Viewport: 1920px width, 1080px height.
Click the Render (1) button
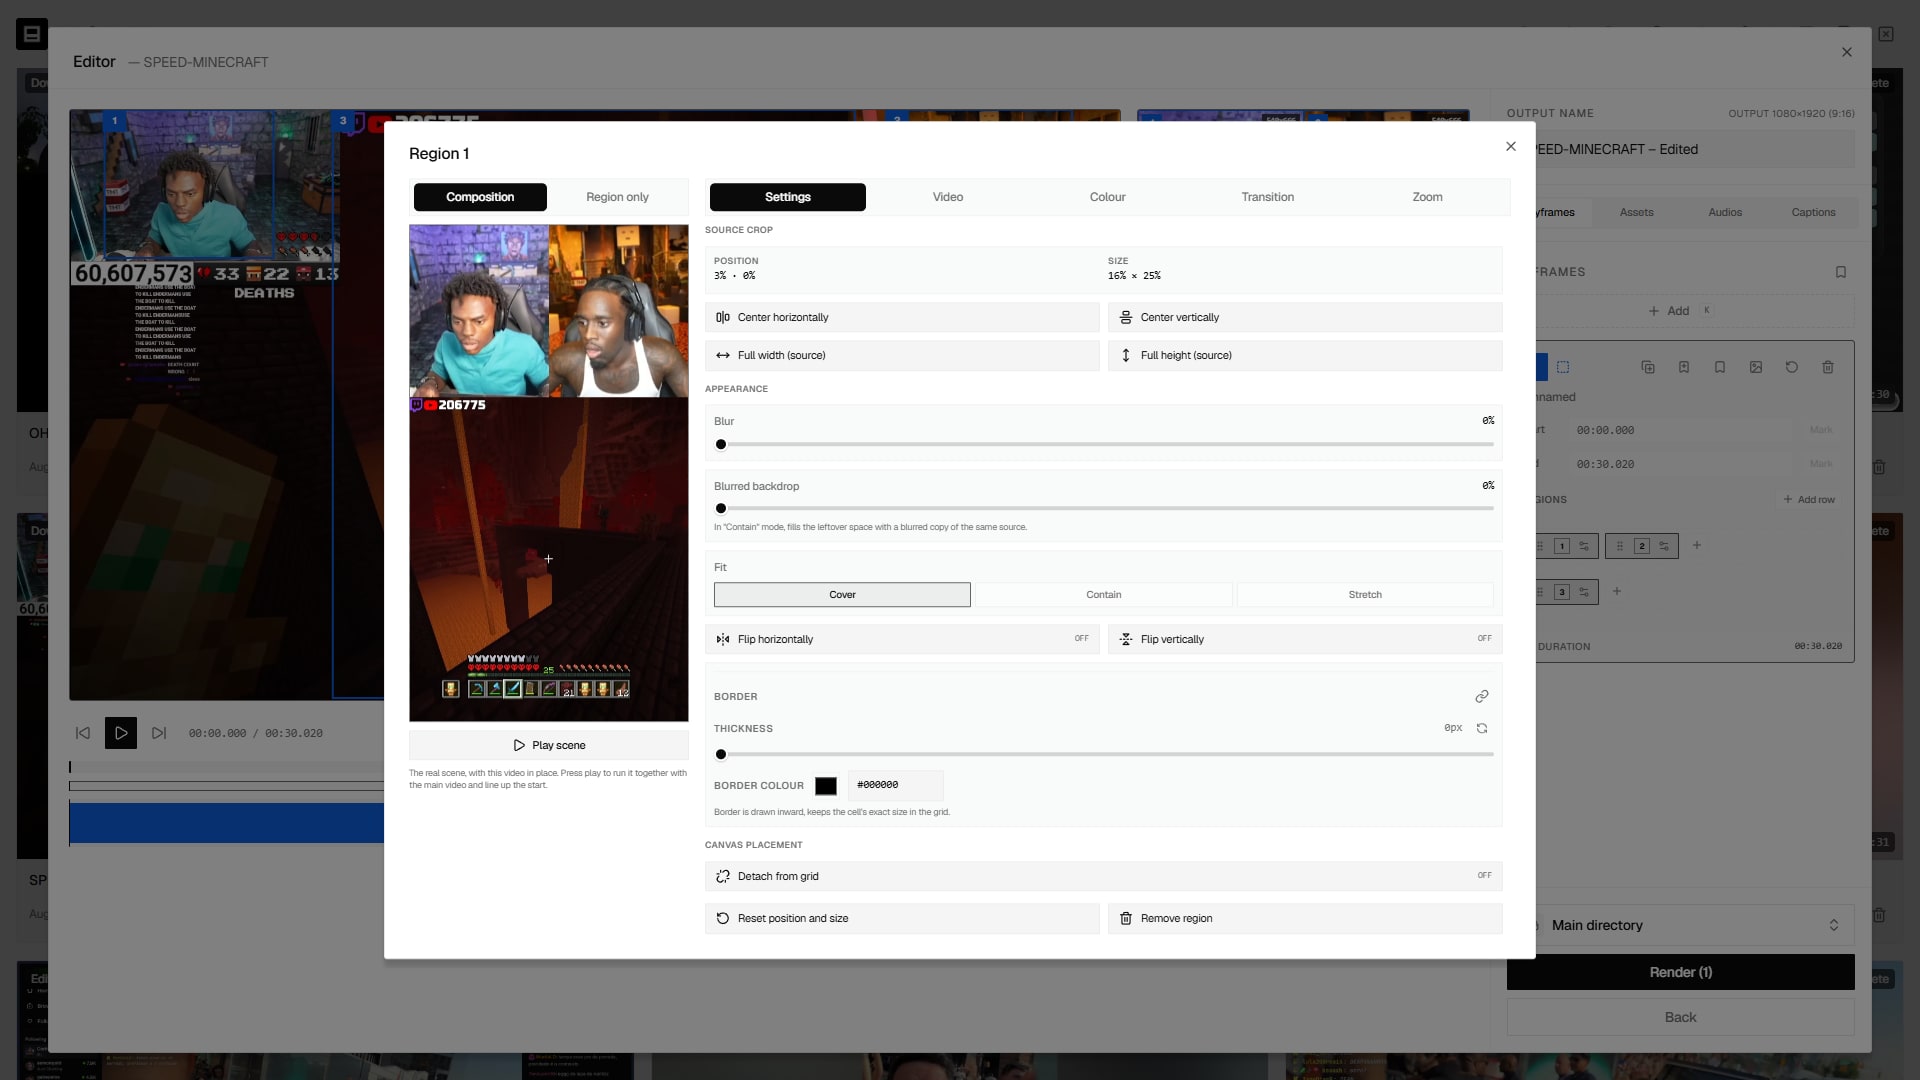[1681, 972]
